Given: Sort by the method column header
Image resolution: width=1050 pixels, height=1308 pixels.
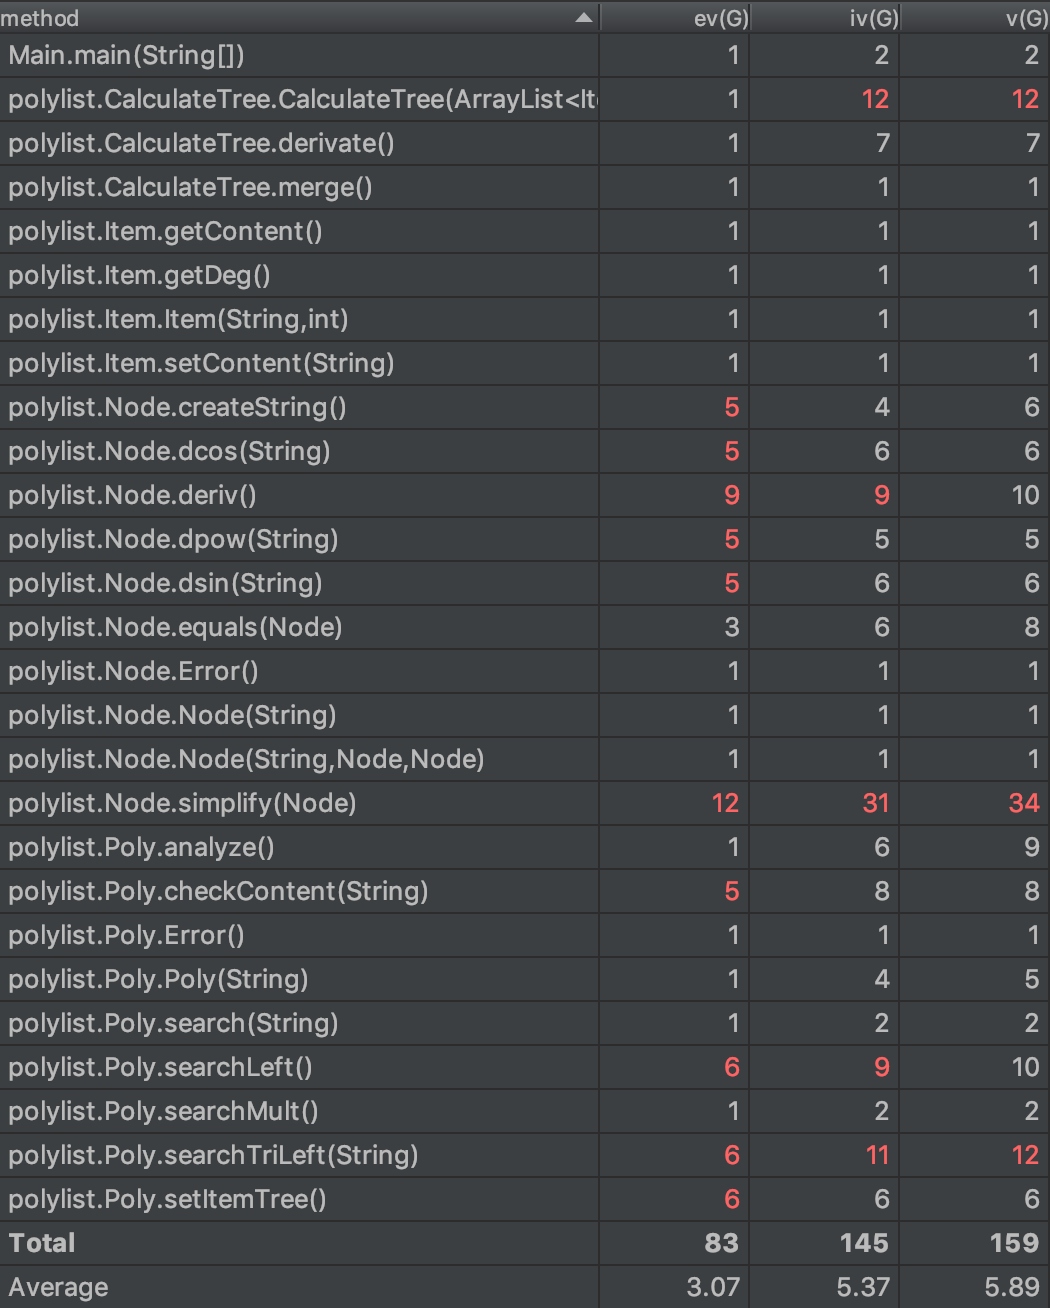Looking at the screenshot, I should pos(40,18).
